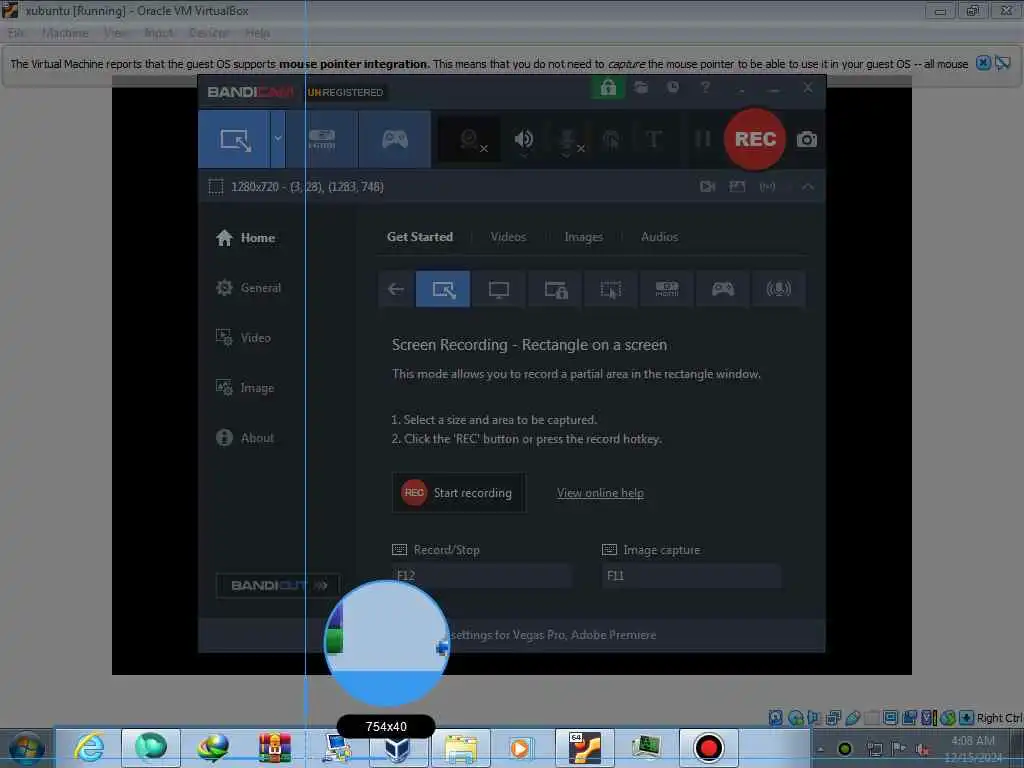Click the BANDICUT button
Screen dimensions: 1024x768
coord(278,585)
